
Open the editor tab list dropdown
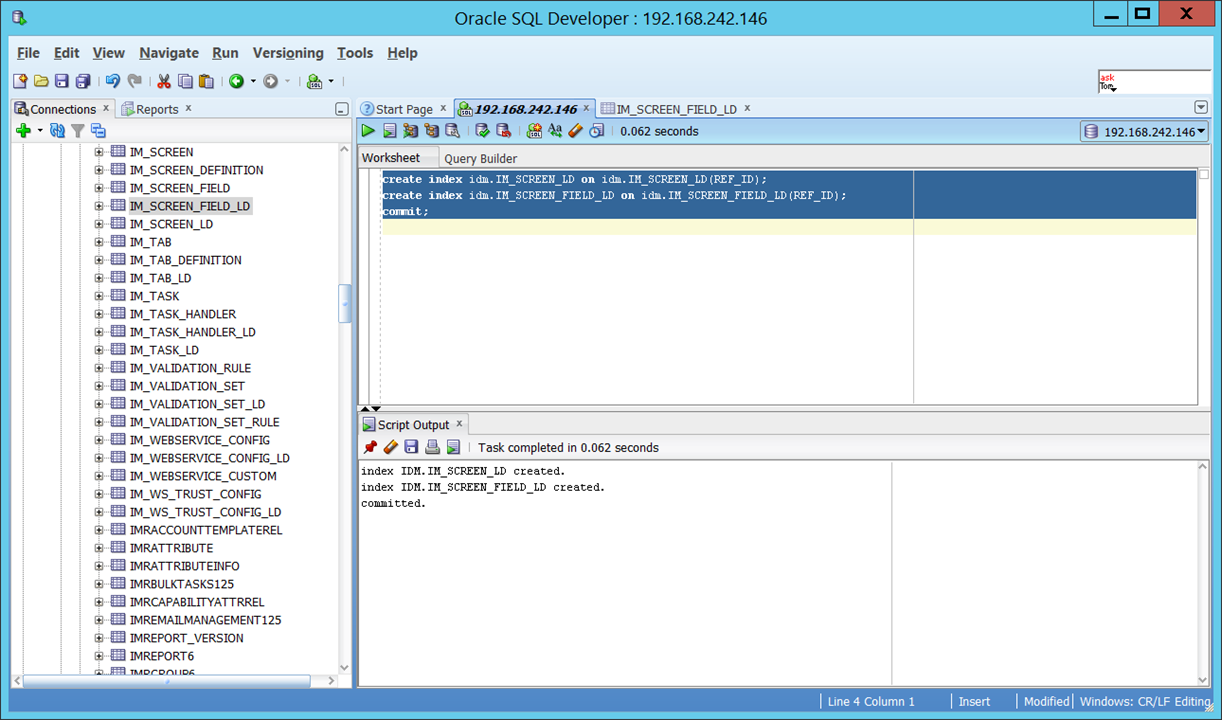click(1201, 108)
